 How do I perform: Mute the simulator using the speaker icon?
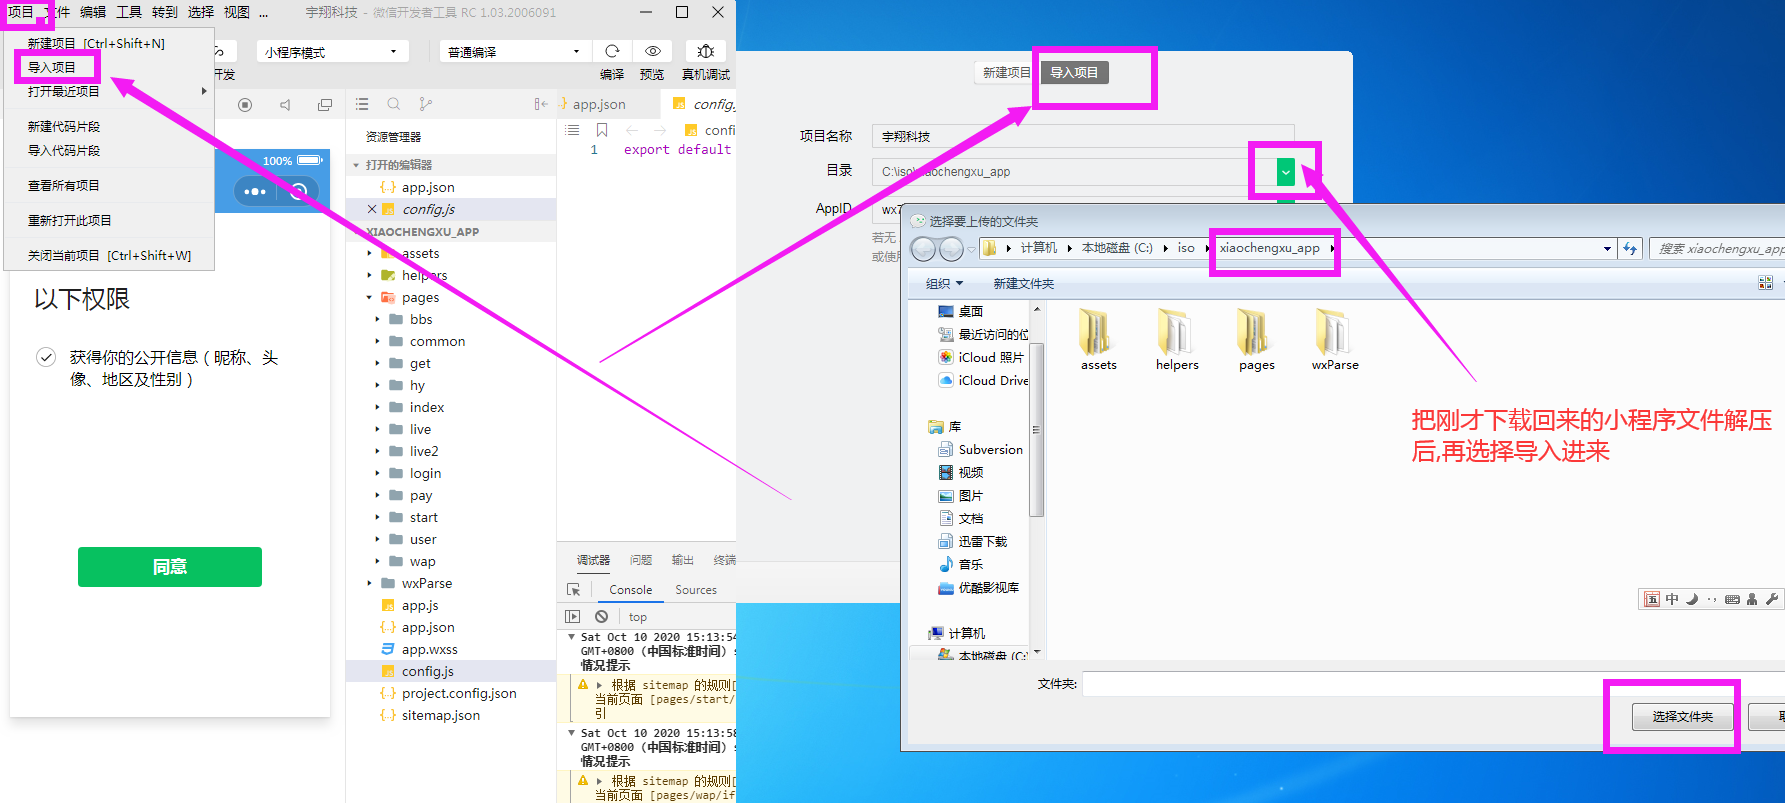point(285,105)
